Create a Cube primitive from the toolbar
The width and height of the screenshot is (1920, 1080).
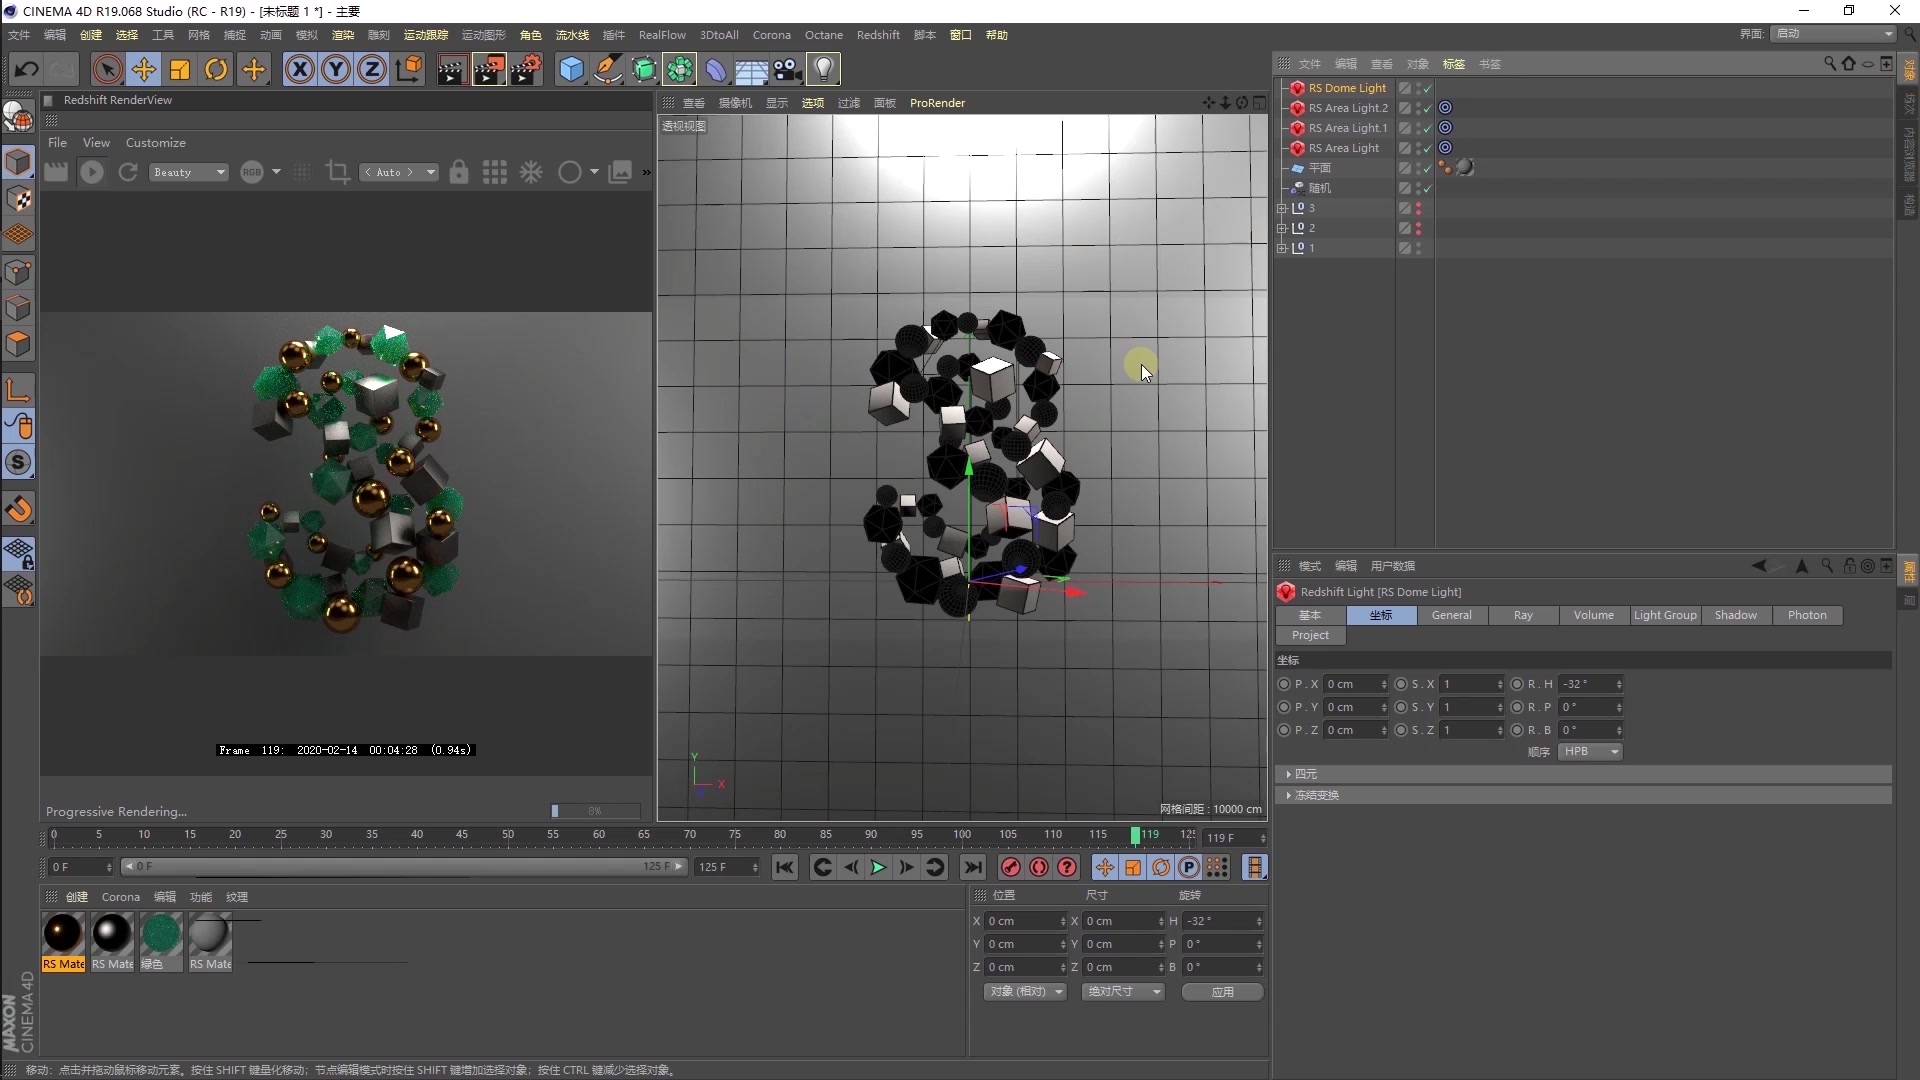(571, 69)
